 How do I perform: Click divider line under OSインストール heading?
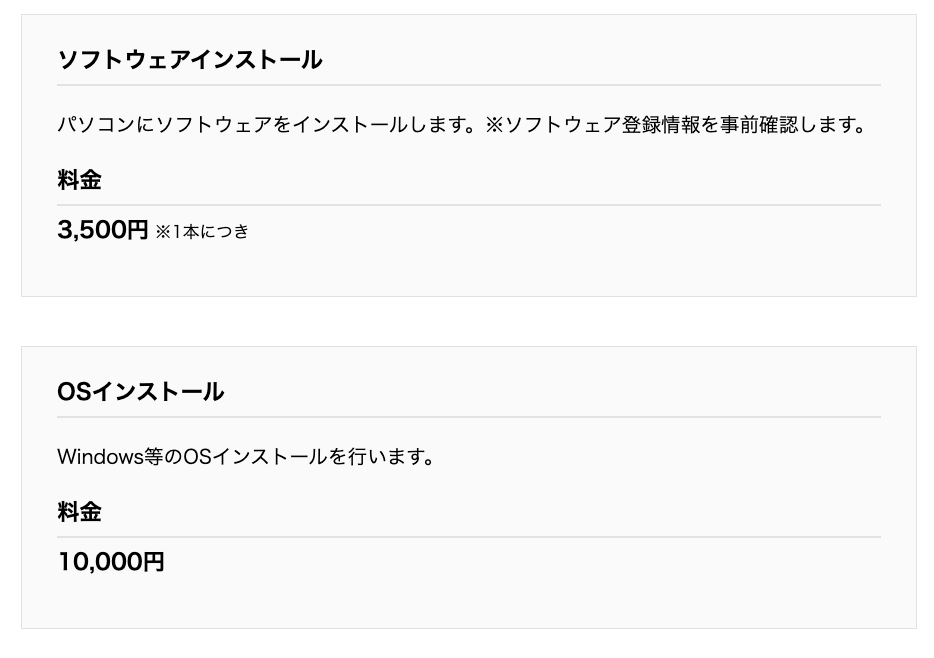click(469, 417)
